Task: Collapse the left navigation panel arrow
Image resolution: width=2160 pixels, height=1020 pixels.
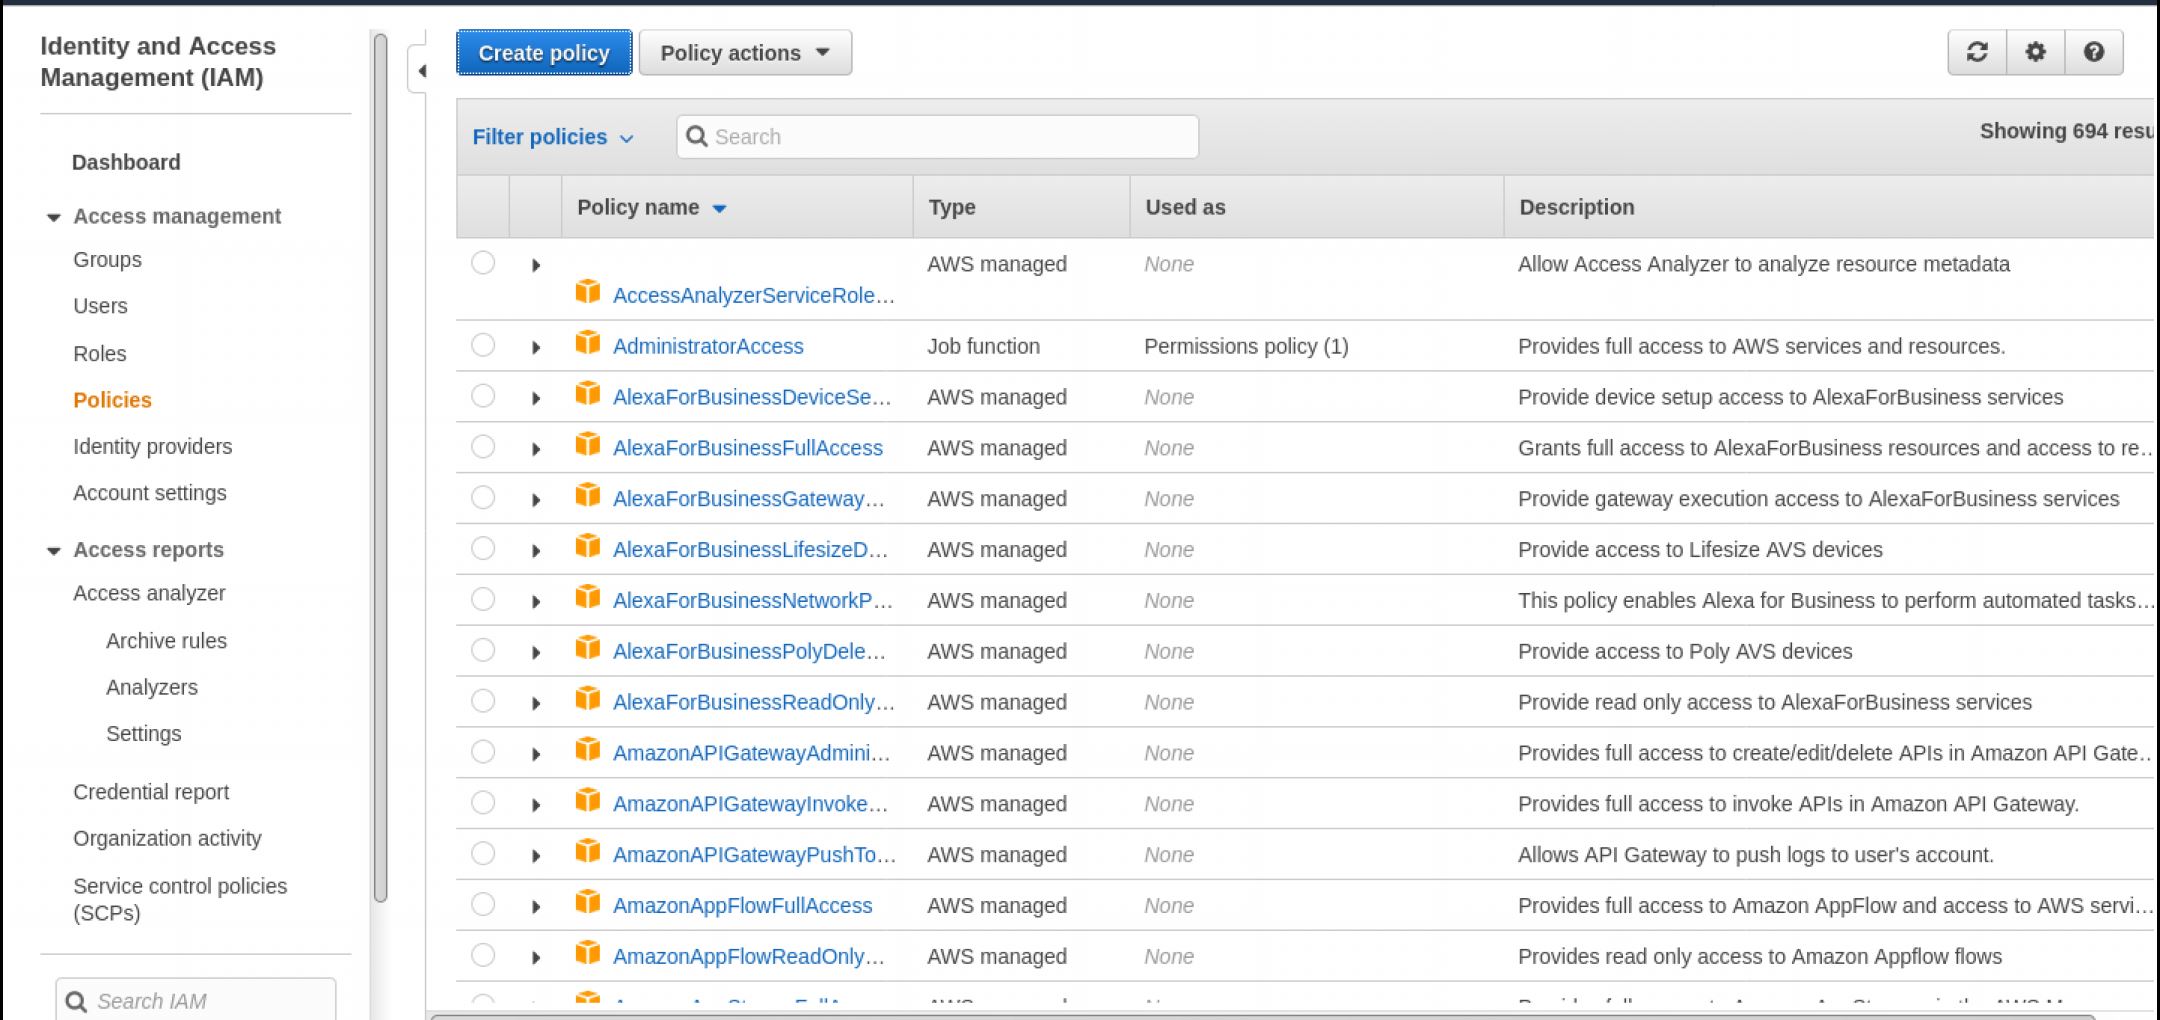Action: click(x=421, y=71)
